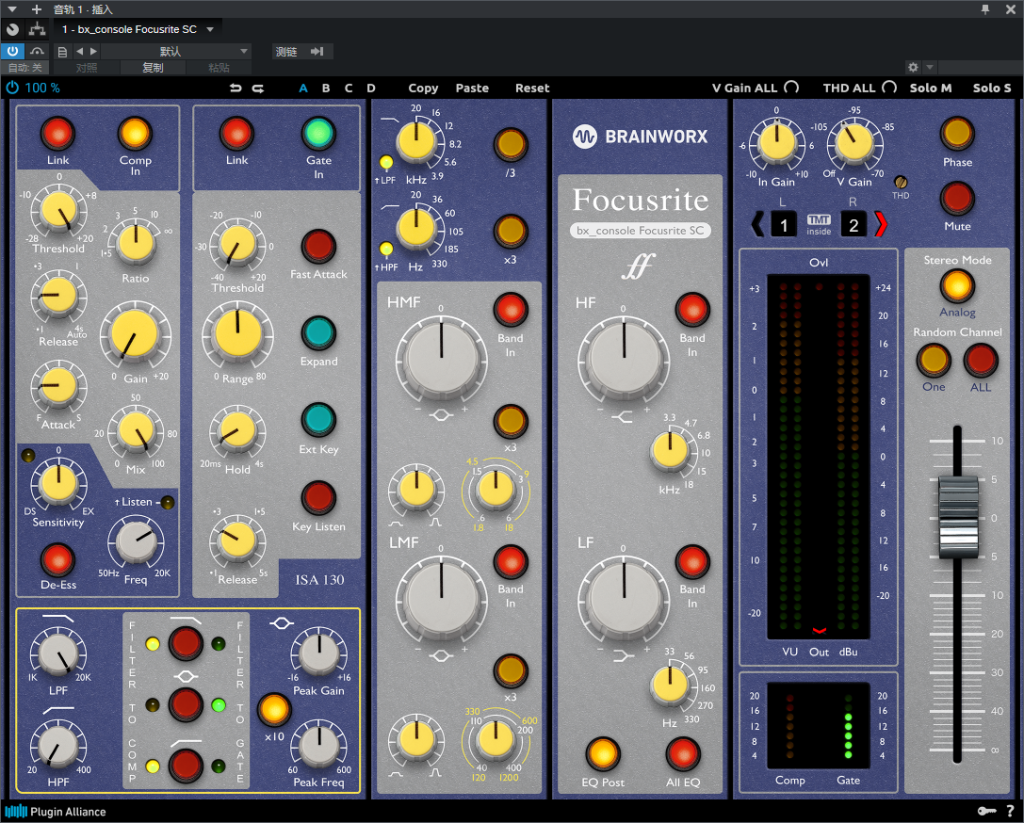Click the LPF /3 button

(510, 144)
